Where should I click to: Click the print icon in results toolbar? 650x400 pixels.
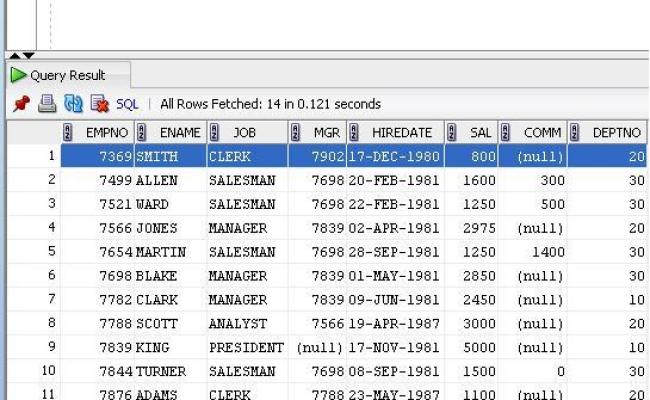47,104
